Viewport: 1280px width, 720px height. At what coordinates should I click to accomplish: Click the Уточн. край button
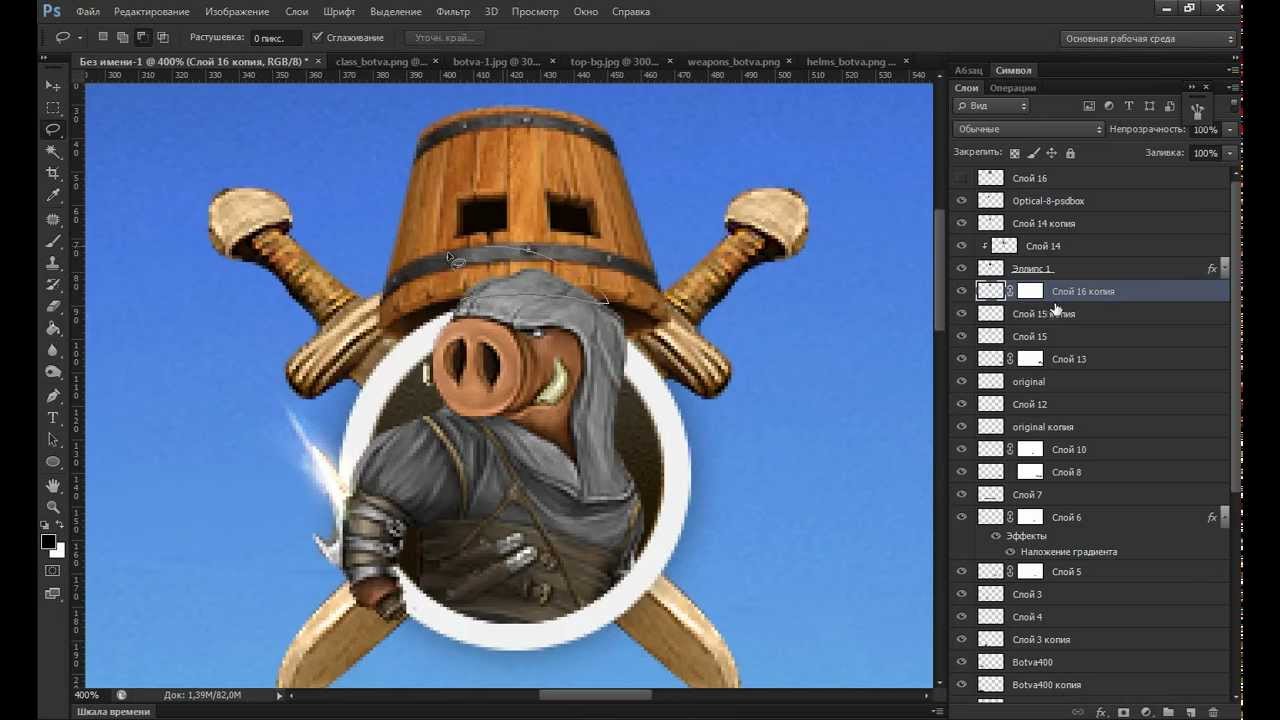pyautogui.click(x=445, y=37)
